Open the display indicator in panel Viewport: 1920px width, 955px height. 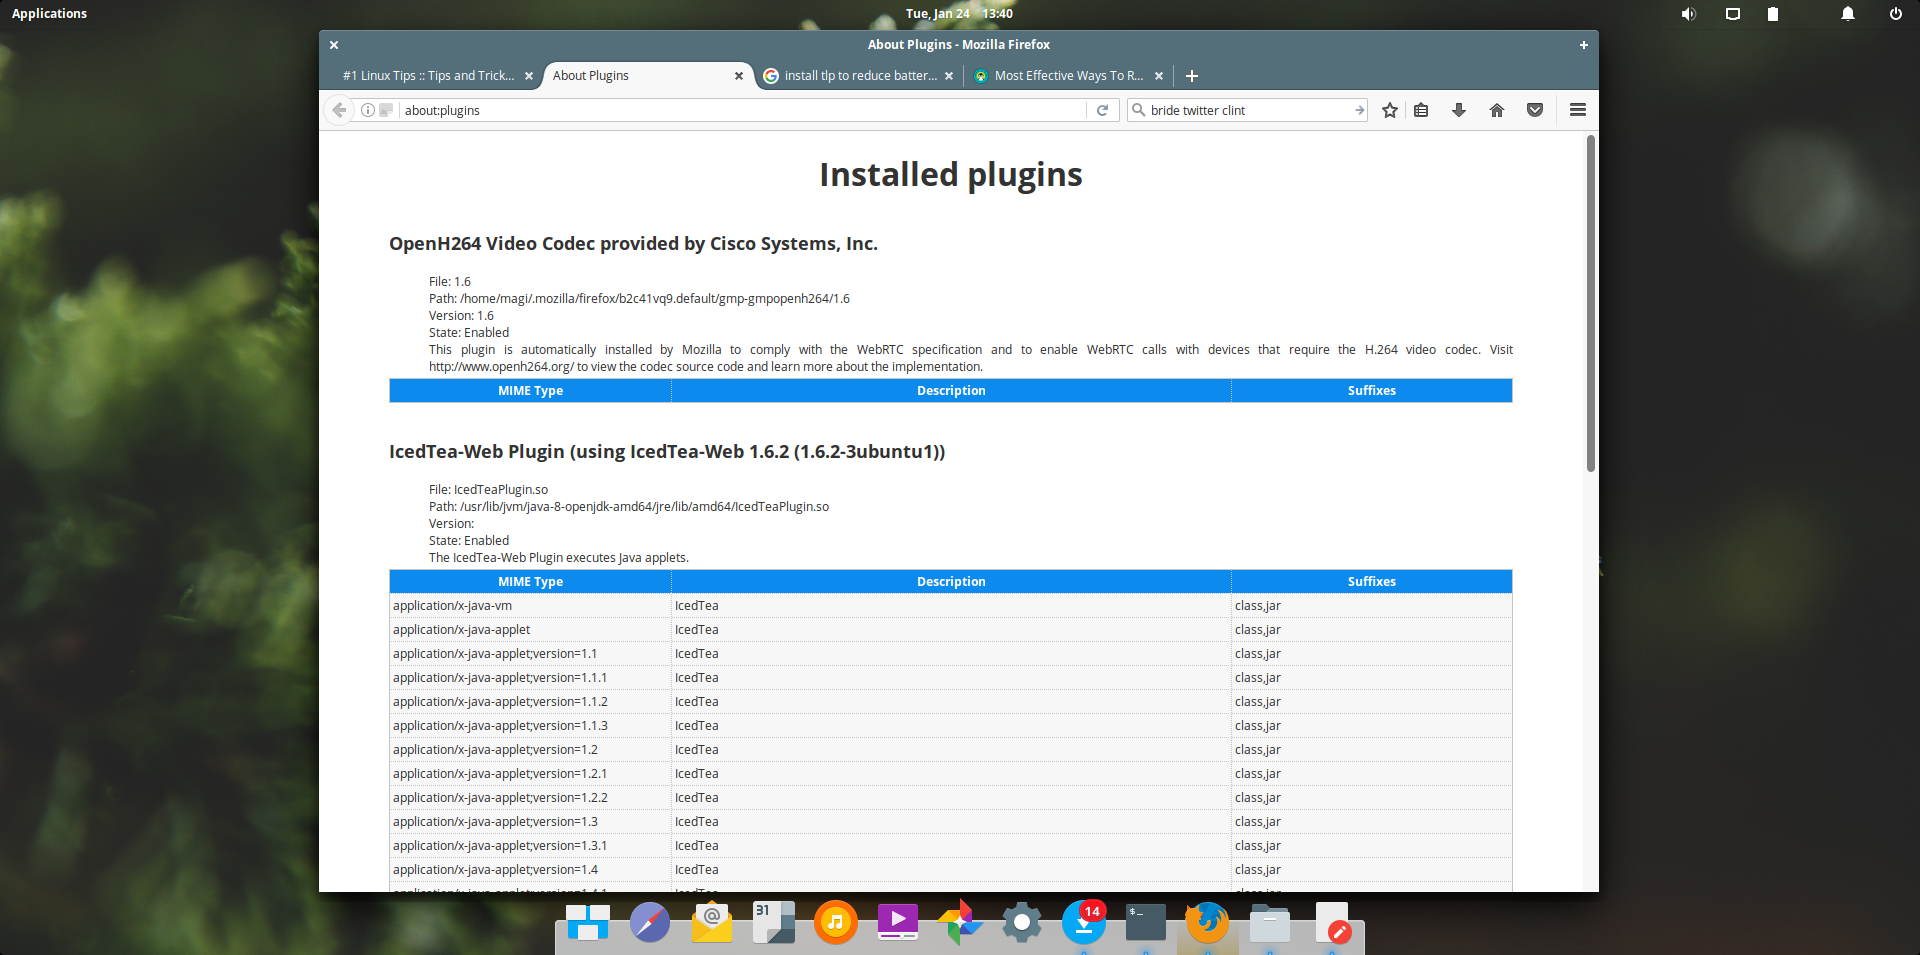pos(1733,14)
